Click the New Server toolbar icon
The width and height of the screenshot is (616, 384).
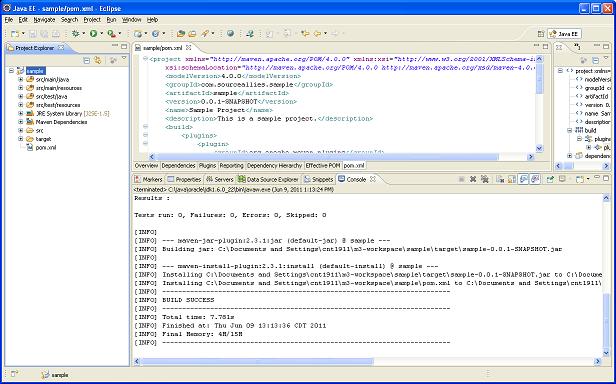click(138, 34)
